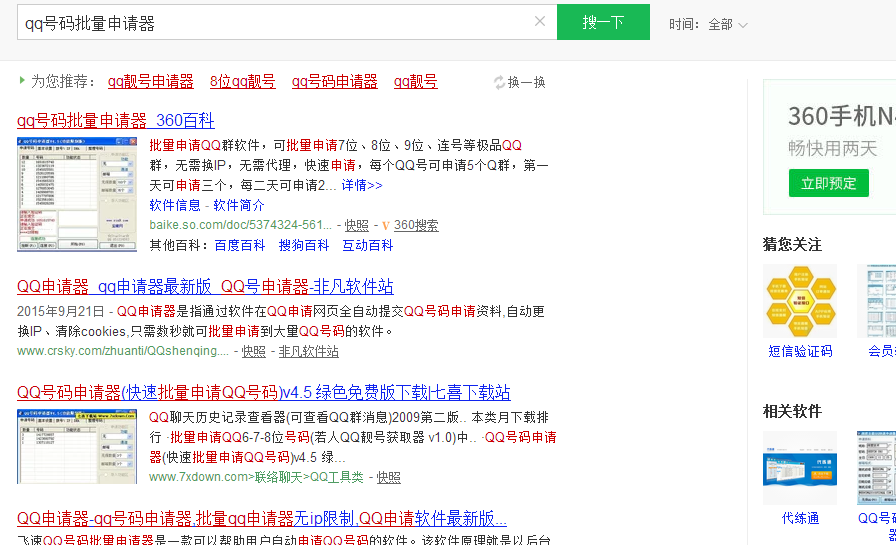Open 搜狗百科 encyclopedia link
The image size is (896, 545).
pyautogui.click(x=303, y=245)
